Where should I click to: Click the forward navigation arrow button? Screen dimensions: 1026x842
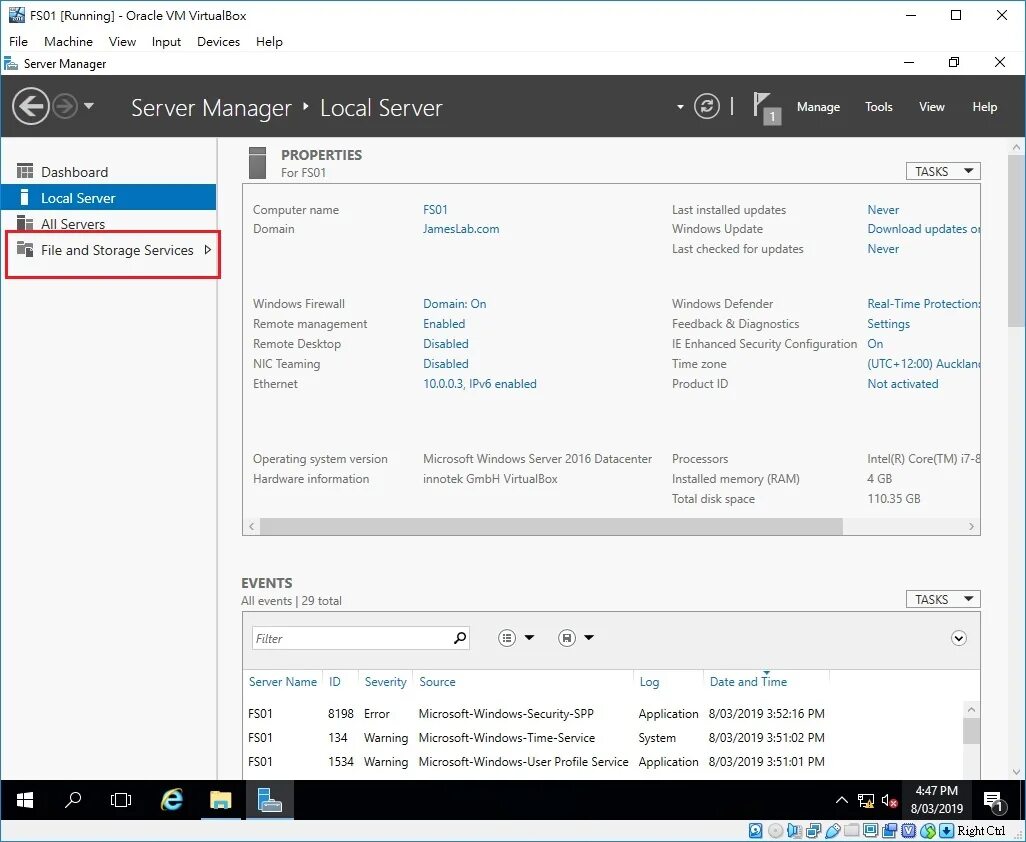[x=65, y=106]
